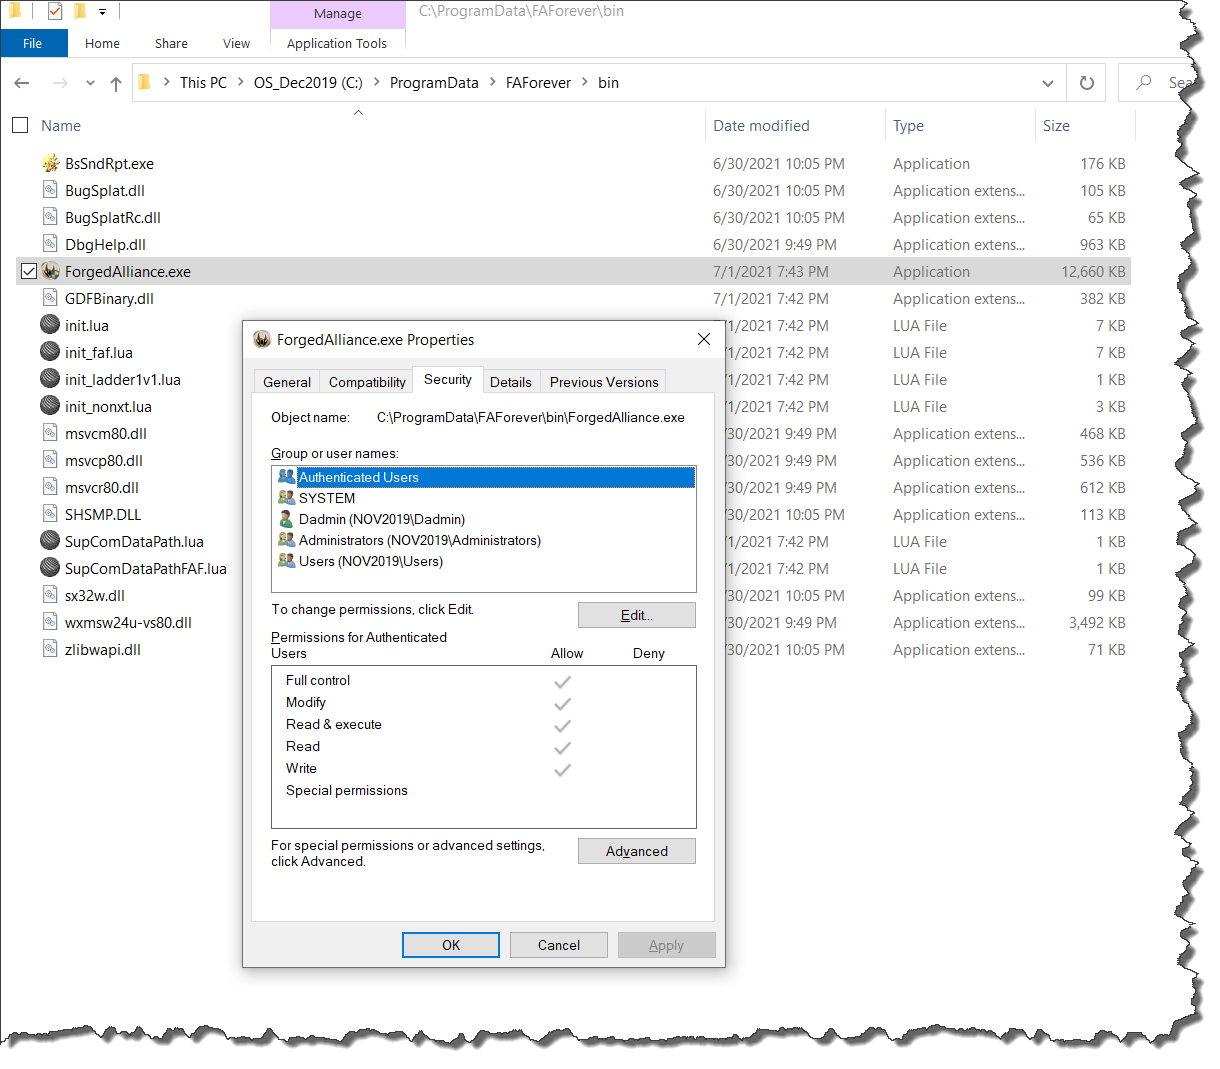Click the wxmsw24u-vs80.dll file icon
The image size is (1220, 1069).
click(x=51, y=622)
